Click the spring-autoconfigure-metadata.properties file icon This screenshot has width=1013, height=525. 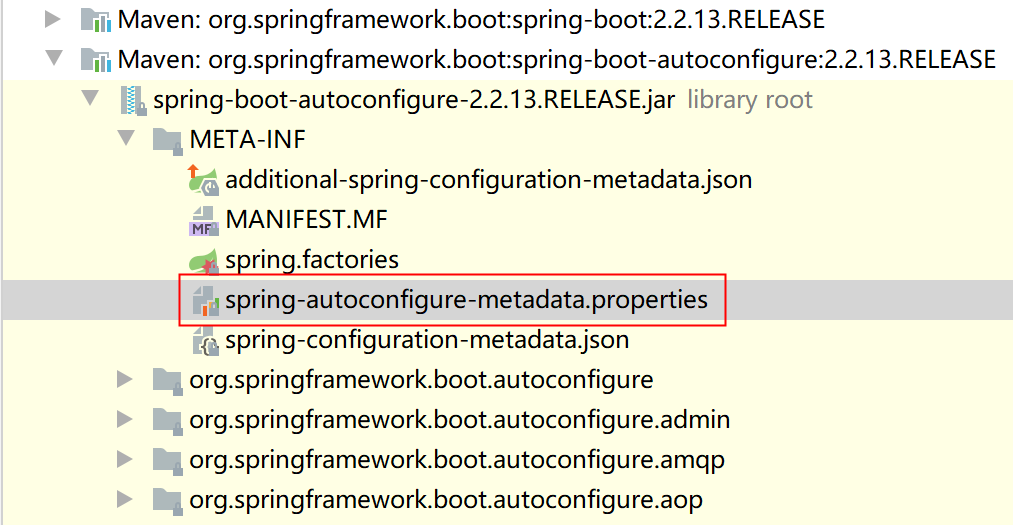tap(205, 300)
